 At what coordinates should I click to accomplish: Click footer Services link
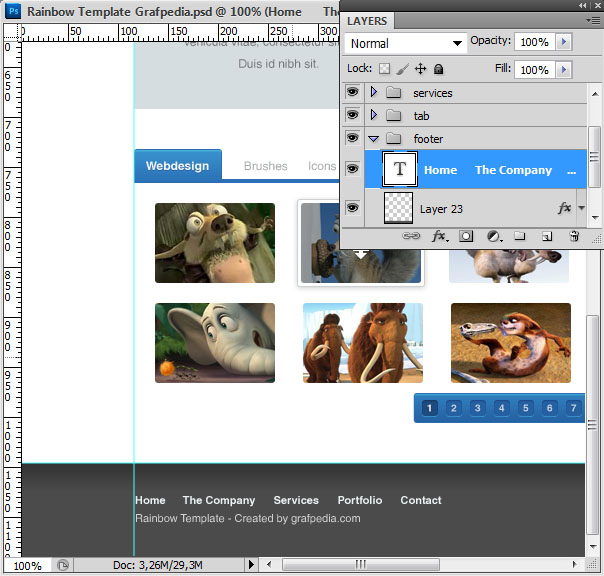click(x=296, y=500)
